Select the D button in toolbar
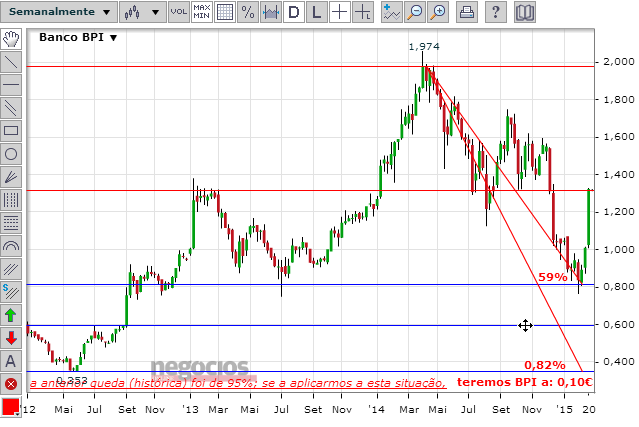This screenshot has width=639, height=427. (x=294, y=12)
